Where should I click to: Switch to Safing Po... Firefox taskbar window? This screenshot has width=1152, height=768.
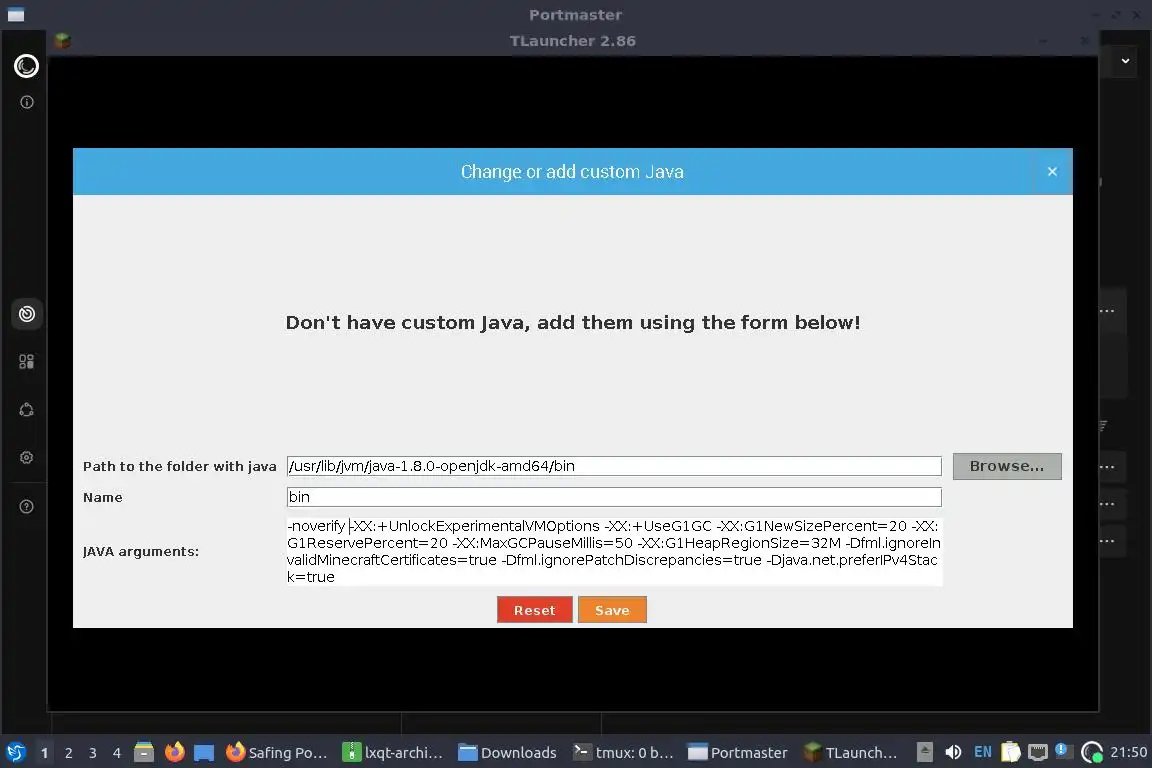(x=276, y=753)
